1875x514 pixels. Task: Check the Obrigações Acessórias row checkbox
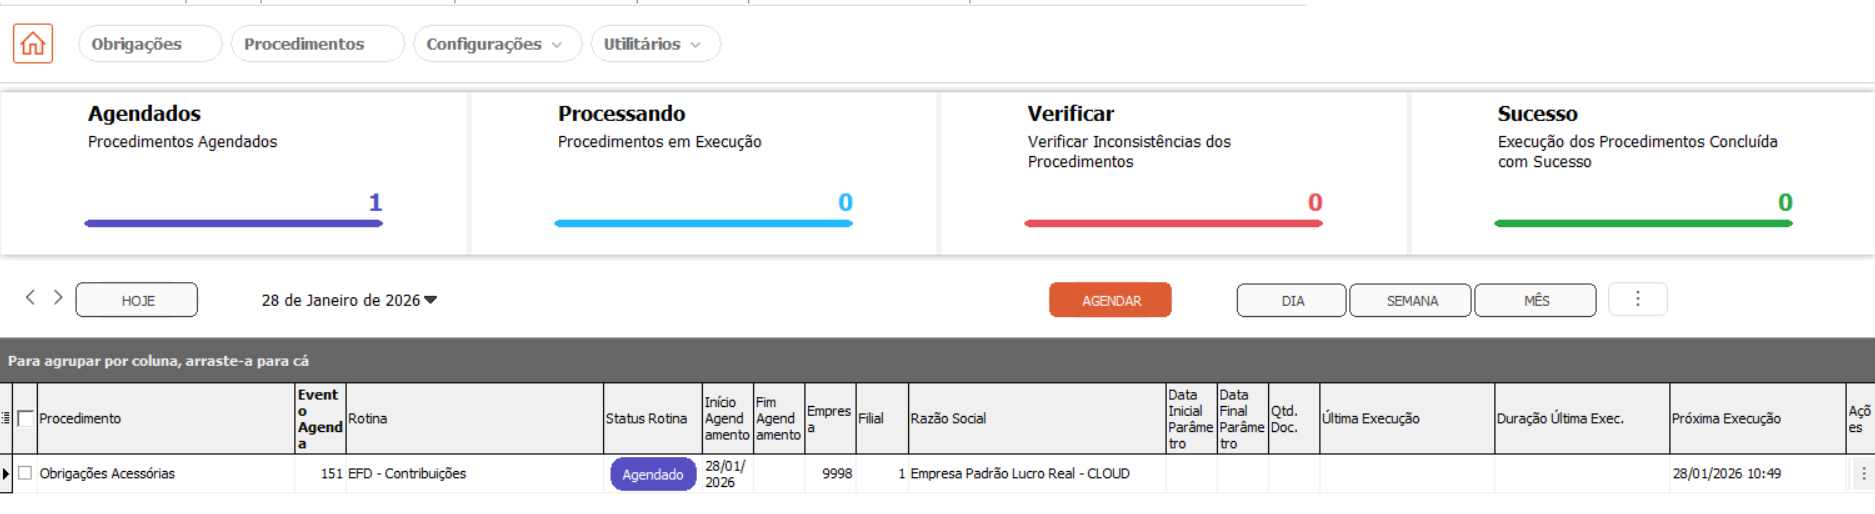pyautogui.click(x=26, y=473)
